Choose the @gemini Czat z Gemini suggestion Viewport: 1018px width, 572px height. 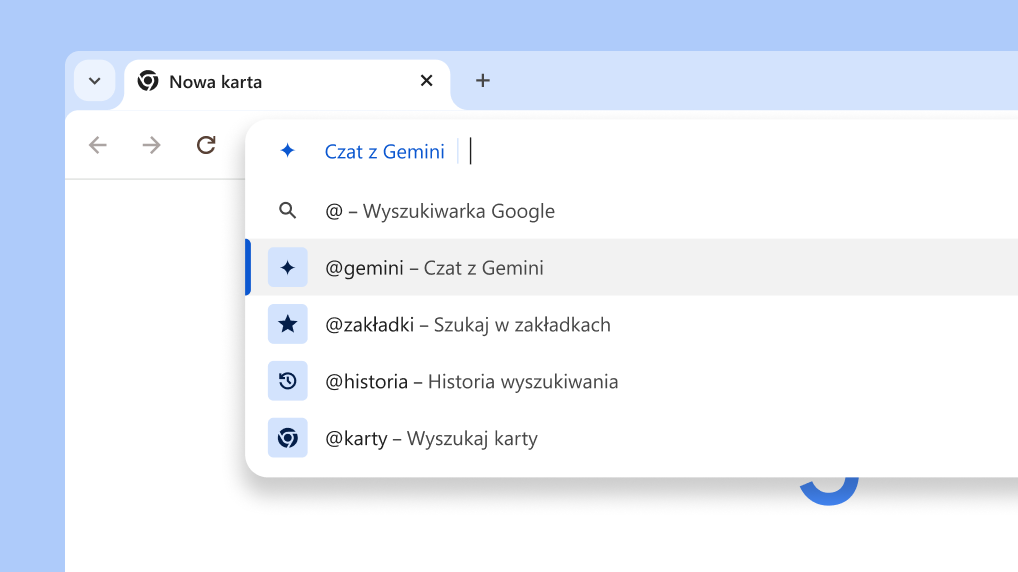632,267
